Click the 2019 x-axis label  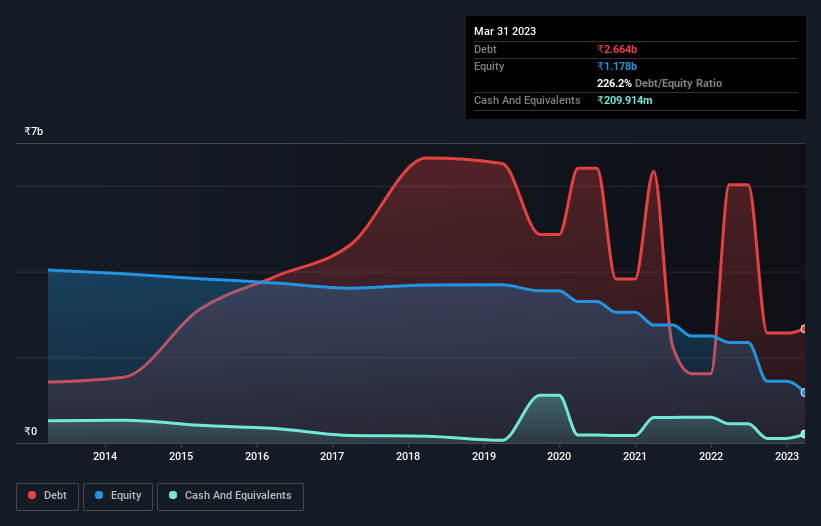[x=484, y=456]
